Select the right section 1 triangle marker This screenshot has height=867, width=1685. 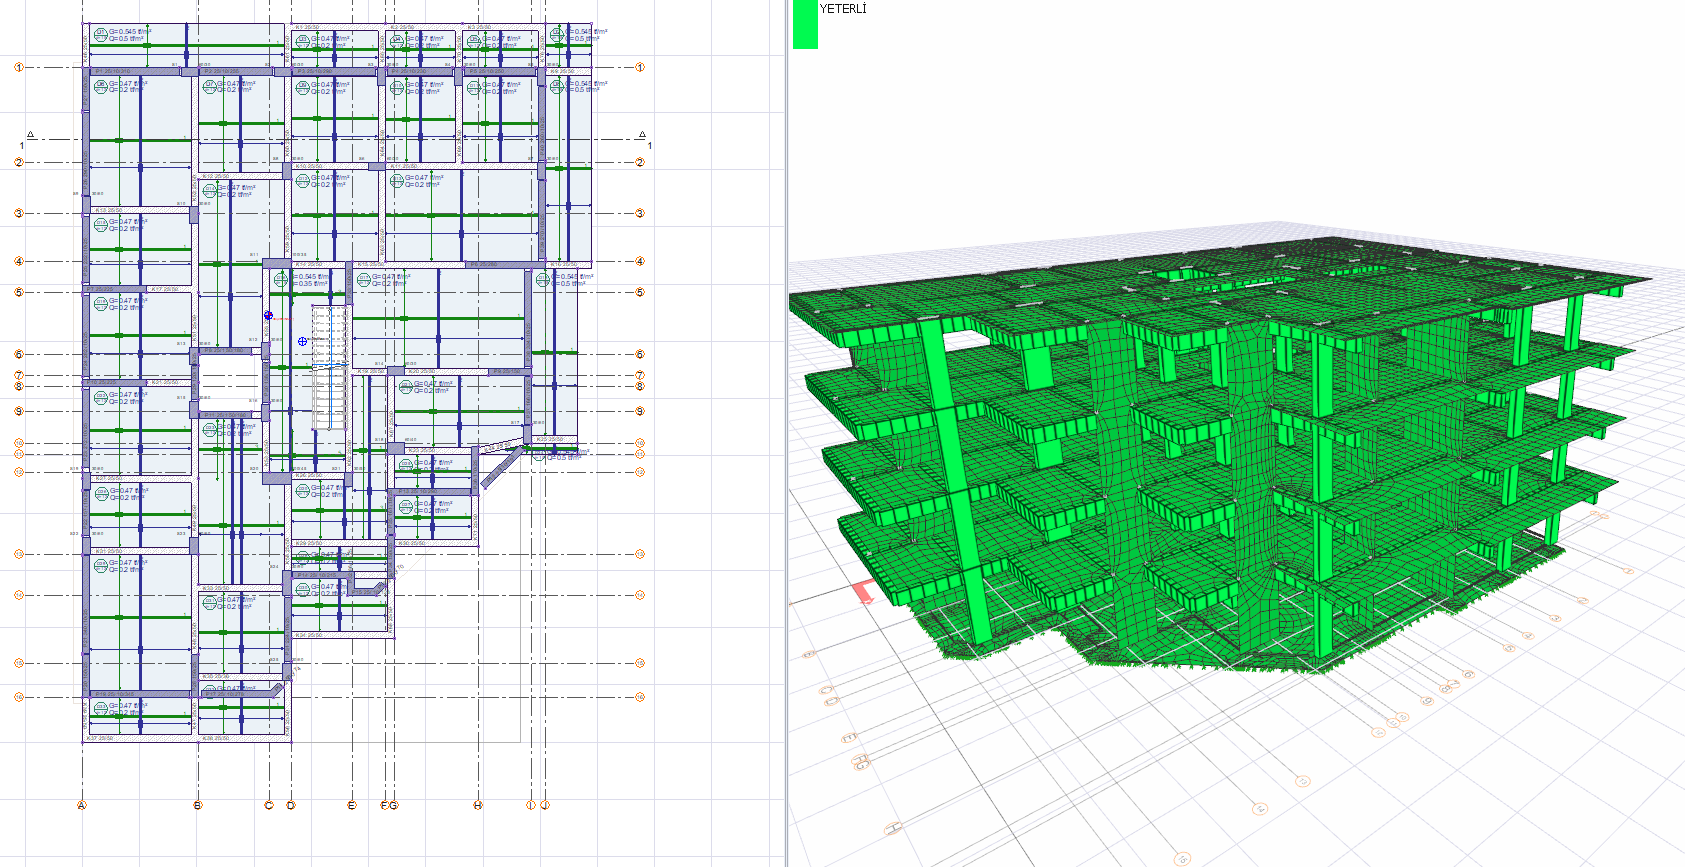pos(642,135)
